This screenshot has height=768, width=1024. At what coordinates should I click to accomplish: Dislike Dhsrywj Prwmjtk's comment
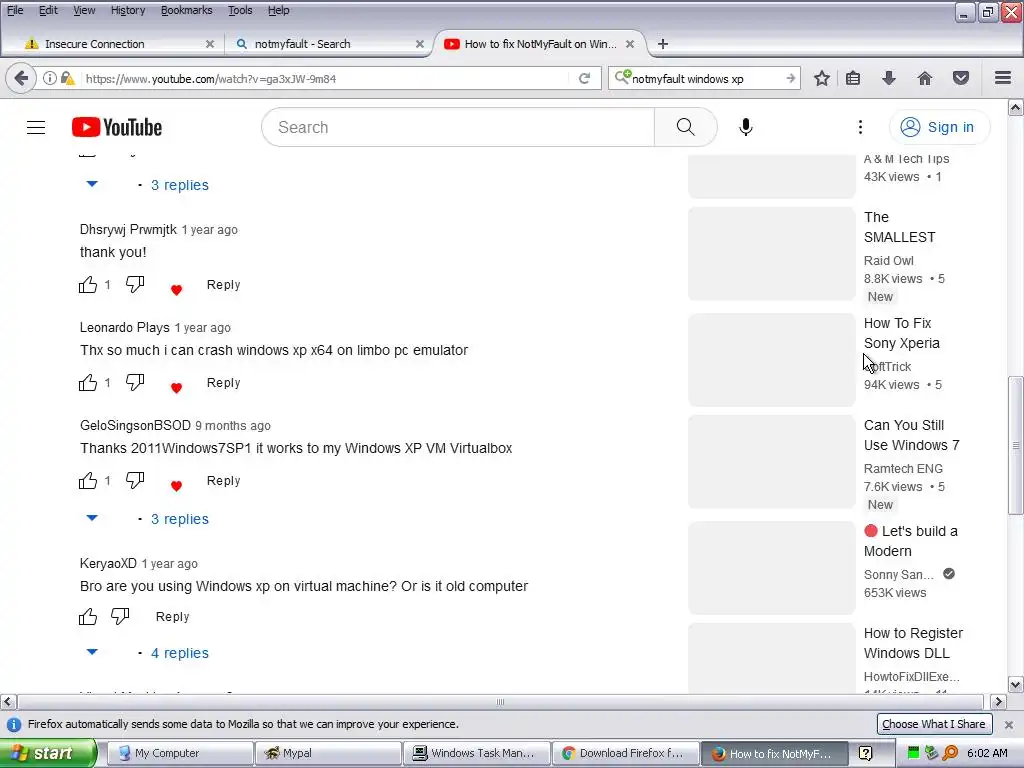[x=135, y=285]
